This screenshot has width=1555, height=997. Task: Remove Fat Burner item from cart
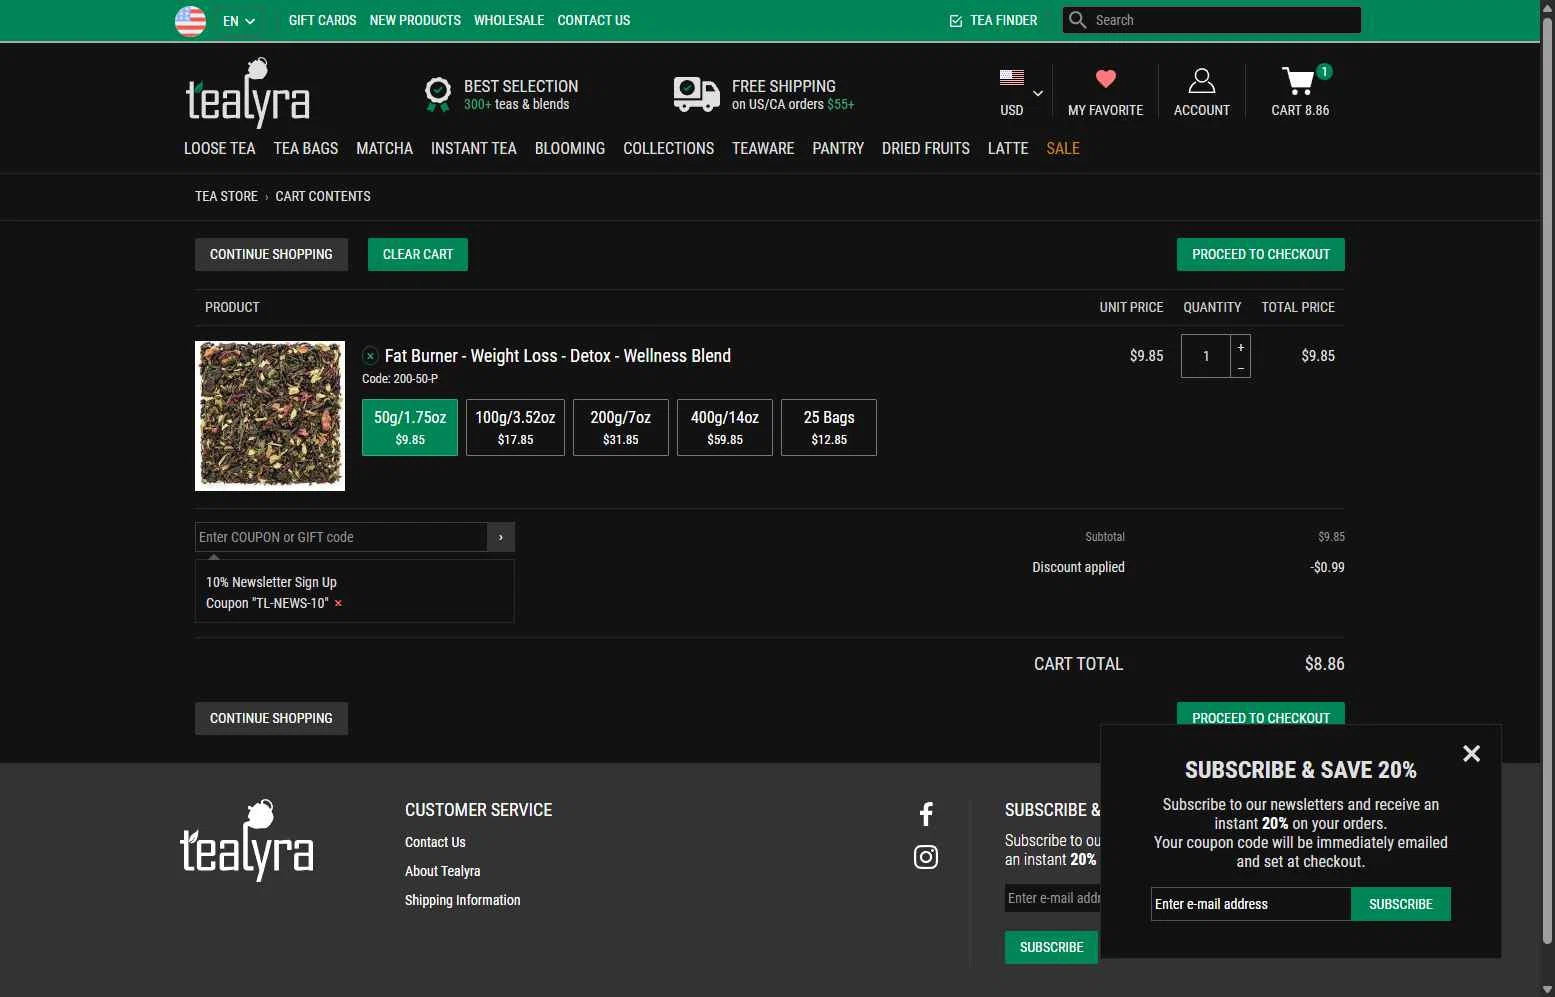(x=370, y=356)
